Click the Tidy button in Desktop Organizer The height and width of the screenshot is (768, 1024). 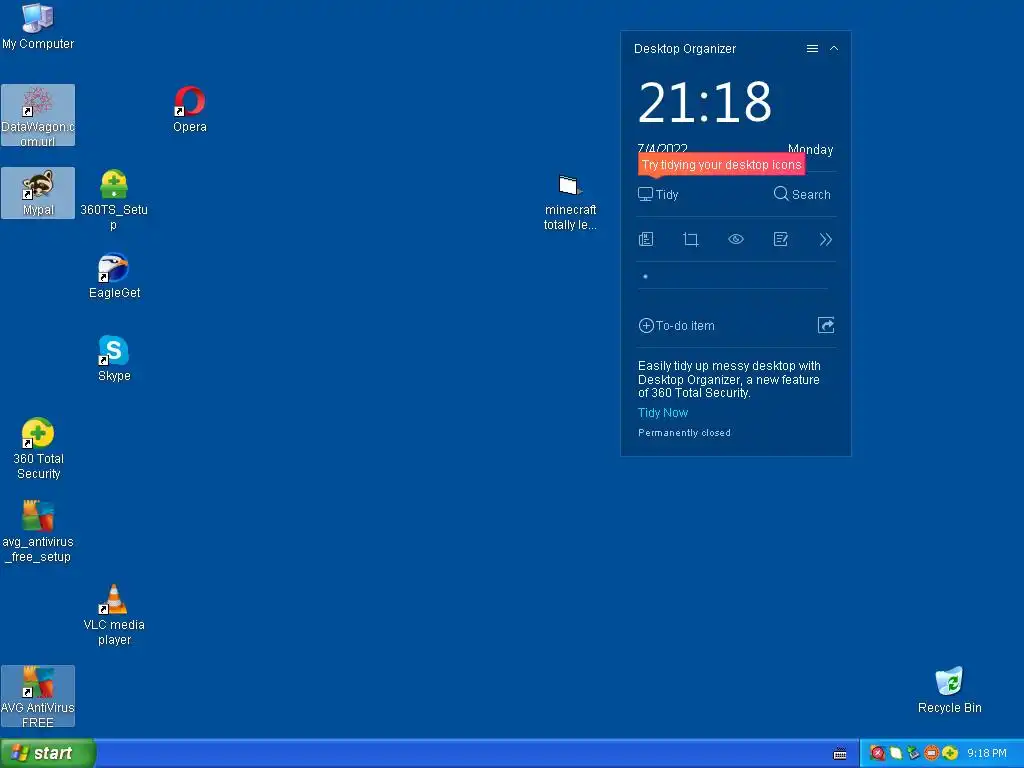[x=658, y=194]
